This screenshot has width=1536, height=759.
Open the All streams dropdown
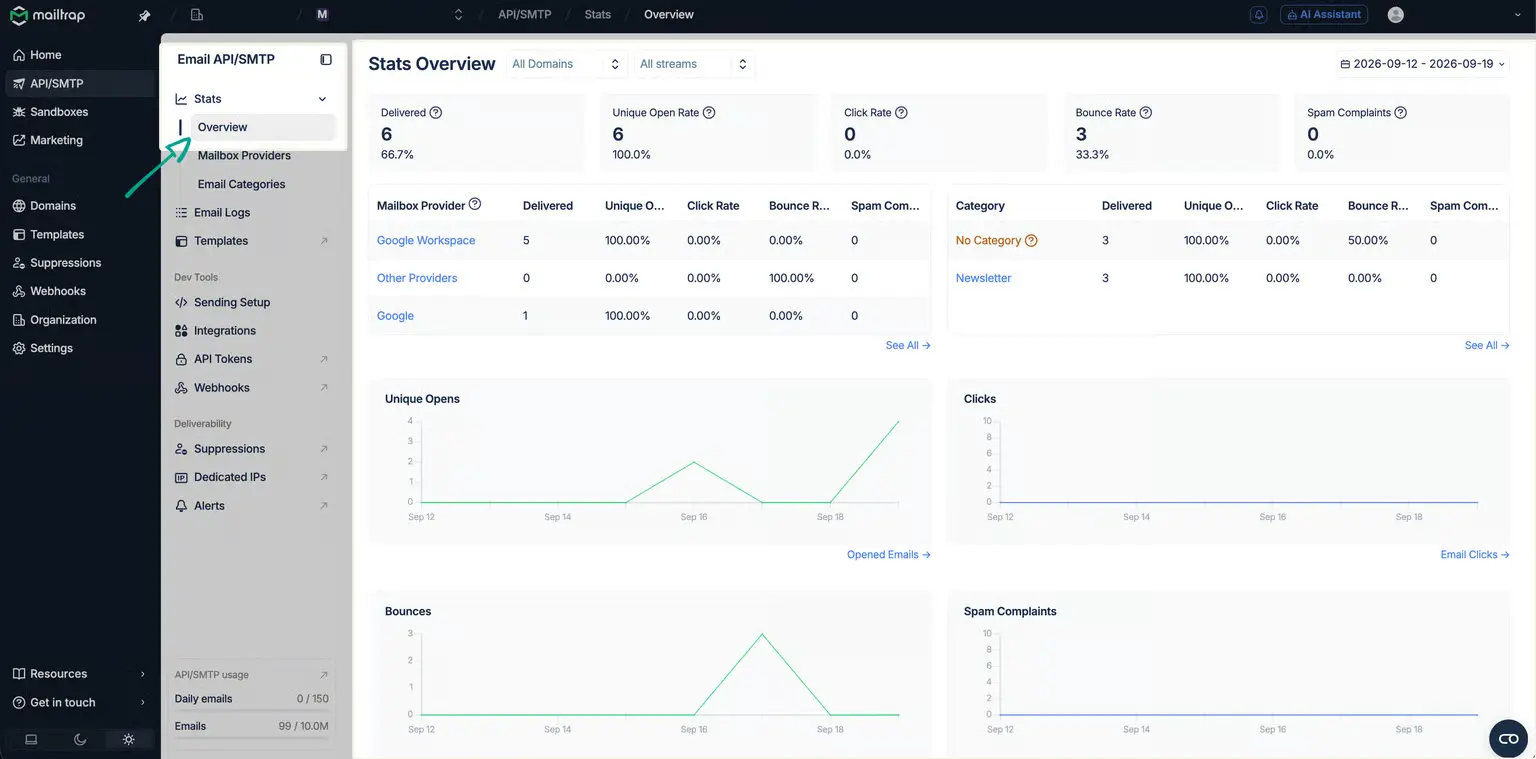click(694, 64)
